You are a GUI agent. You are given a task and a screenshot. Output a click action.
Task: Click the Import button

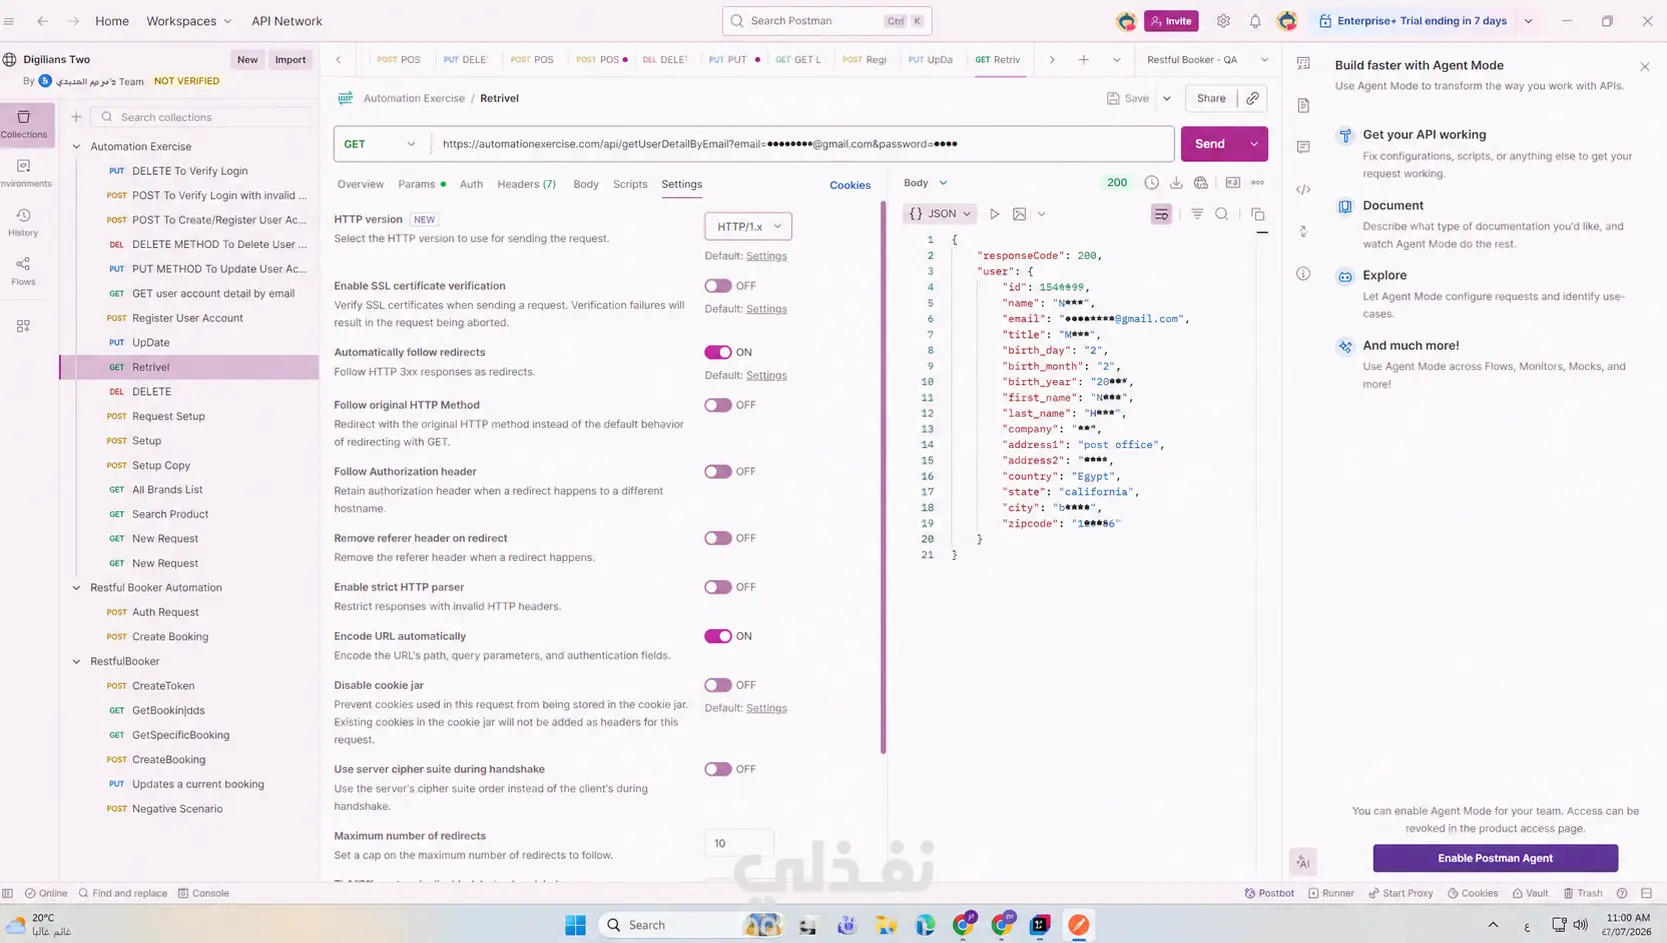tap(290, 60)
